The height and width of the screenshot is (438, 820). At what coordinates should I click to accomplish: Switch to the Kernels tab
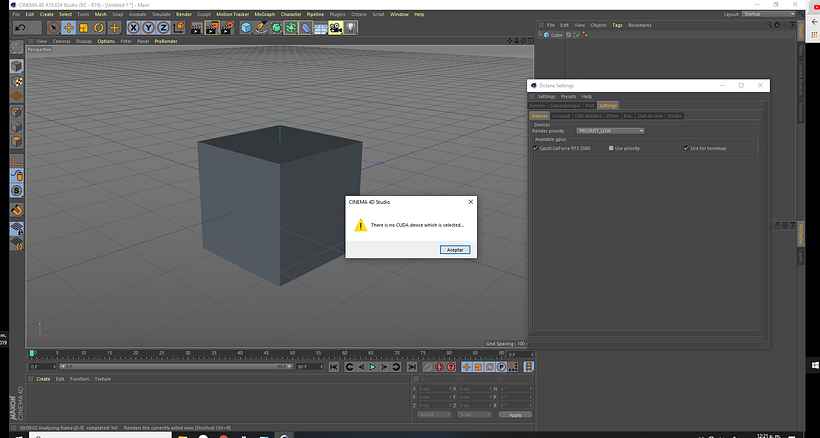[x=537, y=106]
